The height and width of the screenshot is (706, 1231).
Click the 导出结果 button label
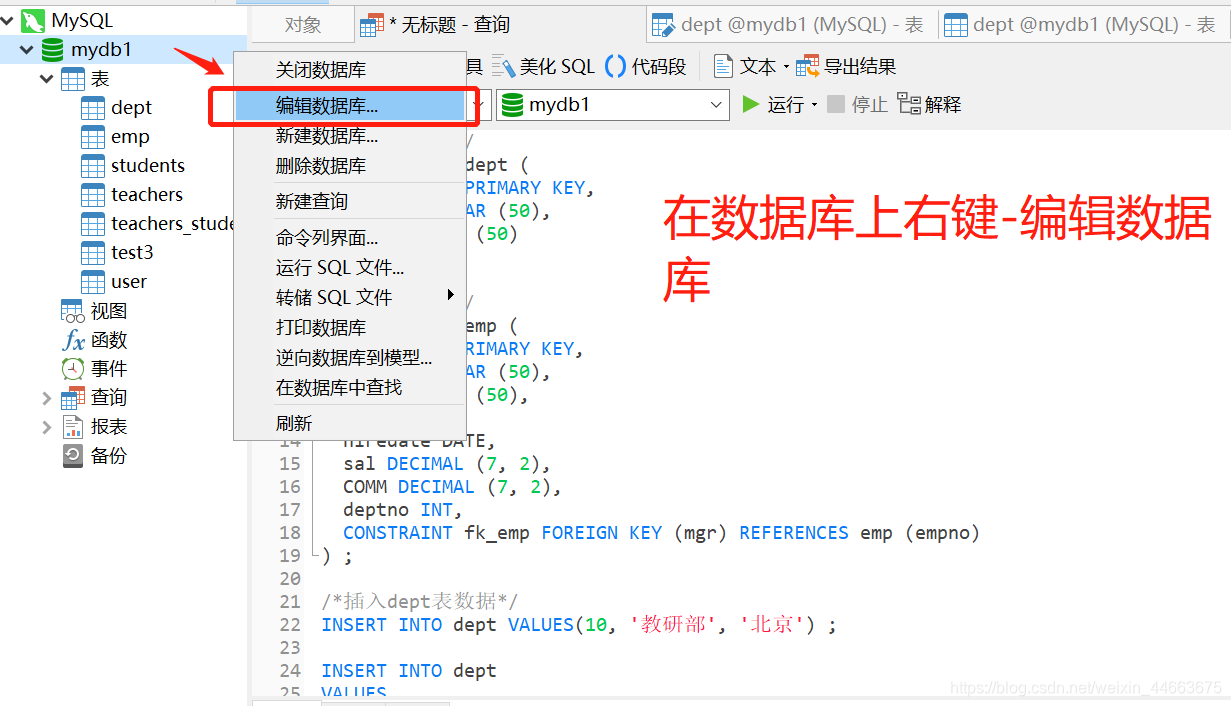(860, 67)
